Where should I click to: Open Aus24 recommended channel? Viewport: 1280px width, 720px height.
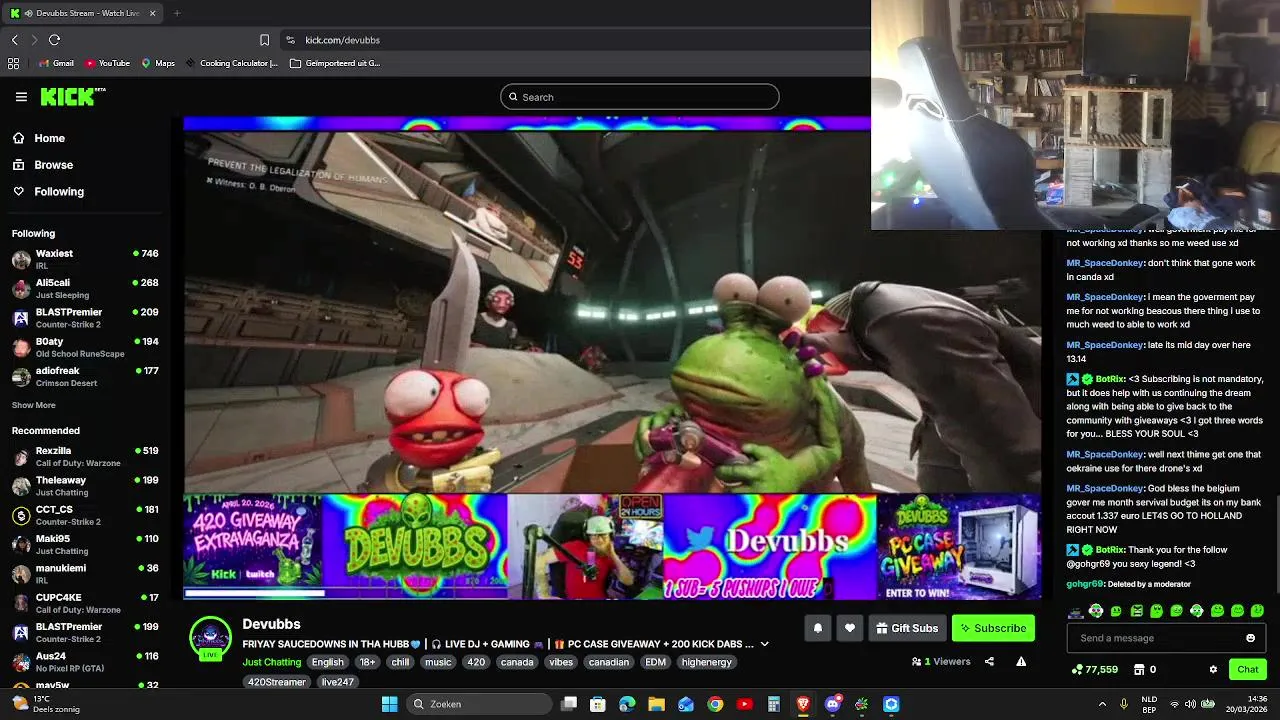click(x=85, y=661)
